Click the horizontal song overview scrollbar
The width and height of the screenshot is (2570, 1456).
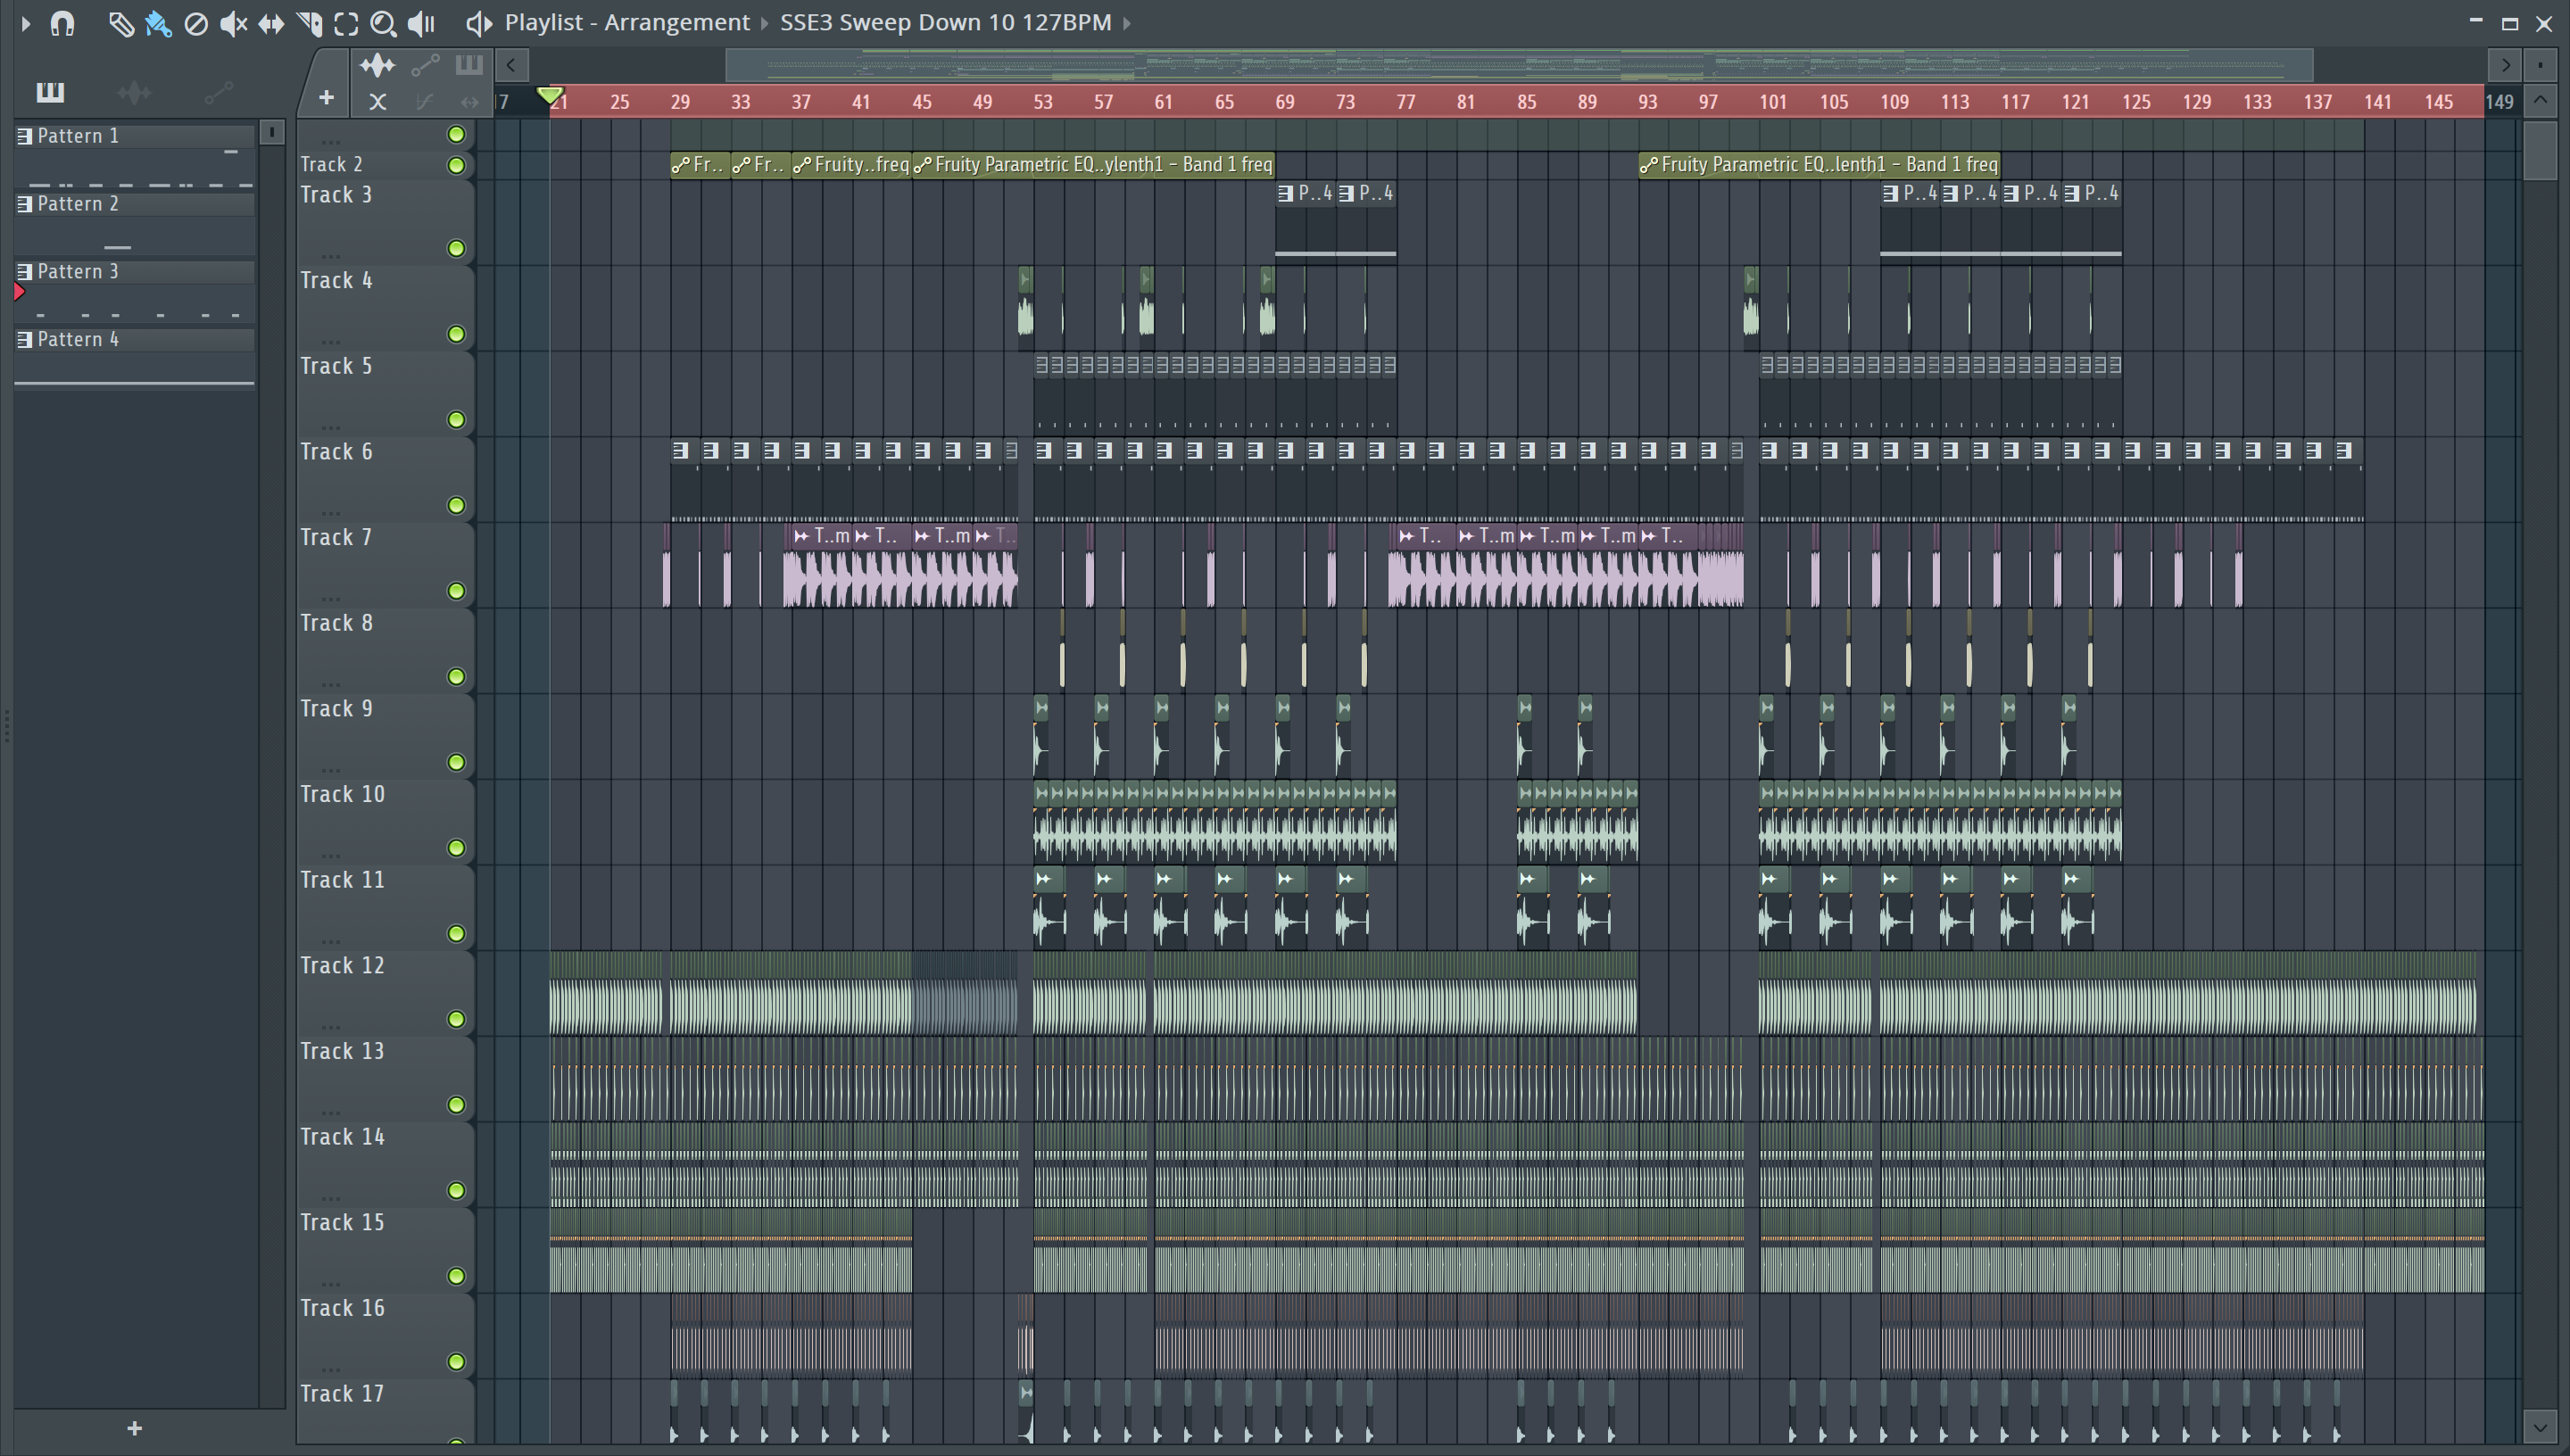click(x=1518, y=65)
